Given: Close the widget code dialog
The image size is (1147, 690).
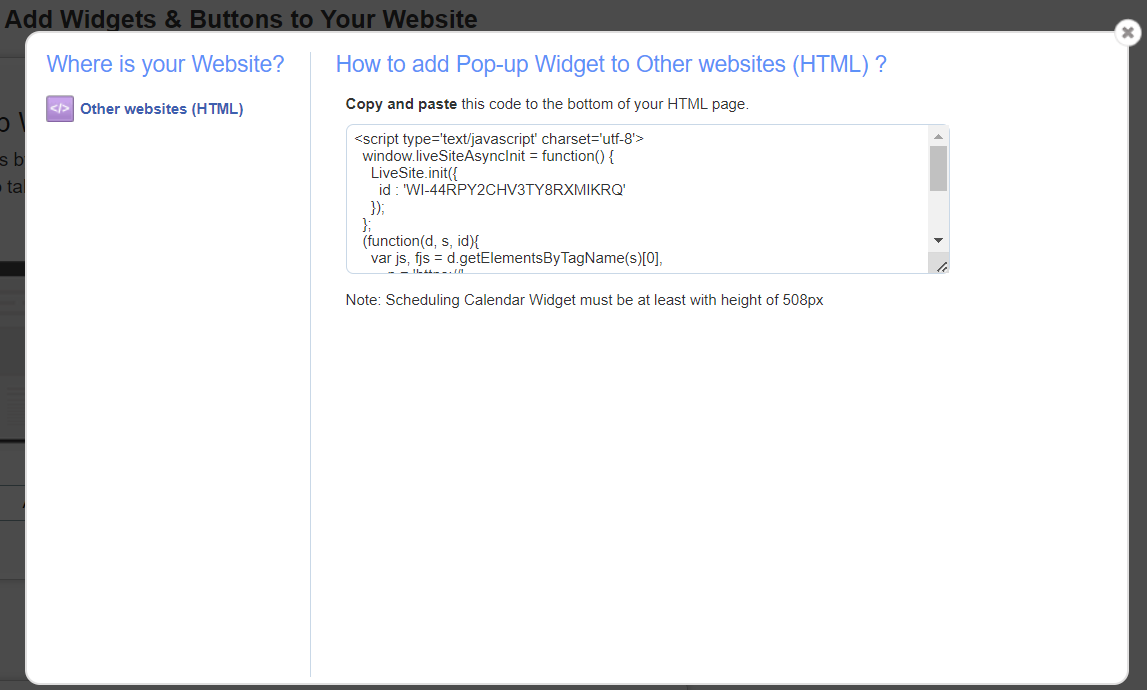Looking at the screenshot, I should click(x=1127, y=33).
